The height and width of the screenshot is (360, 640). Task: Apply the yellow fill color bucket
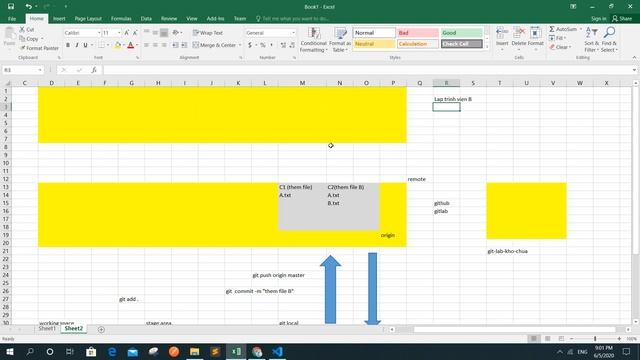118,45
